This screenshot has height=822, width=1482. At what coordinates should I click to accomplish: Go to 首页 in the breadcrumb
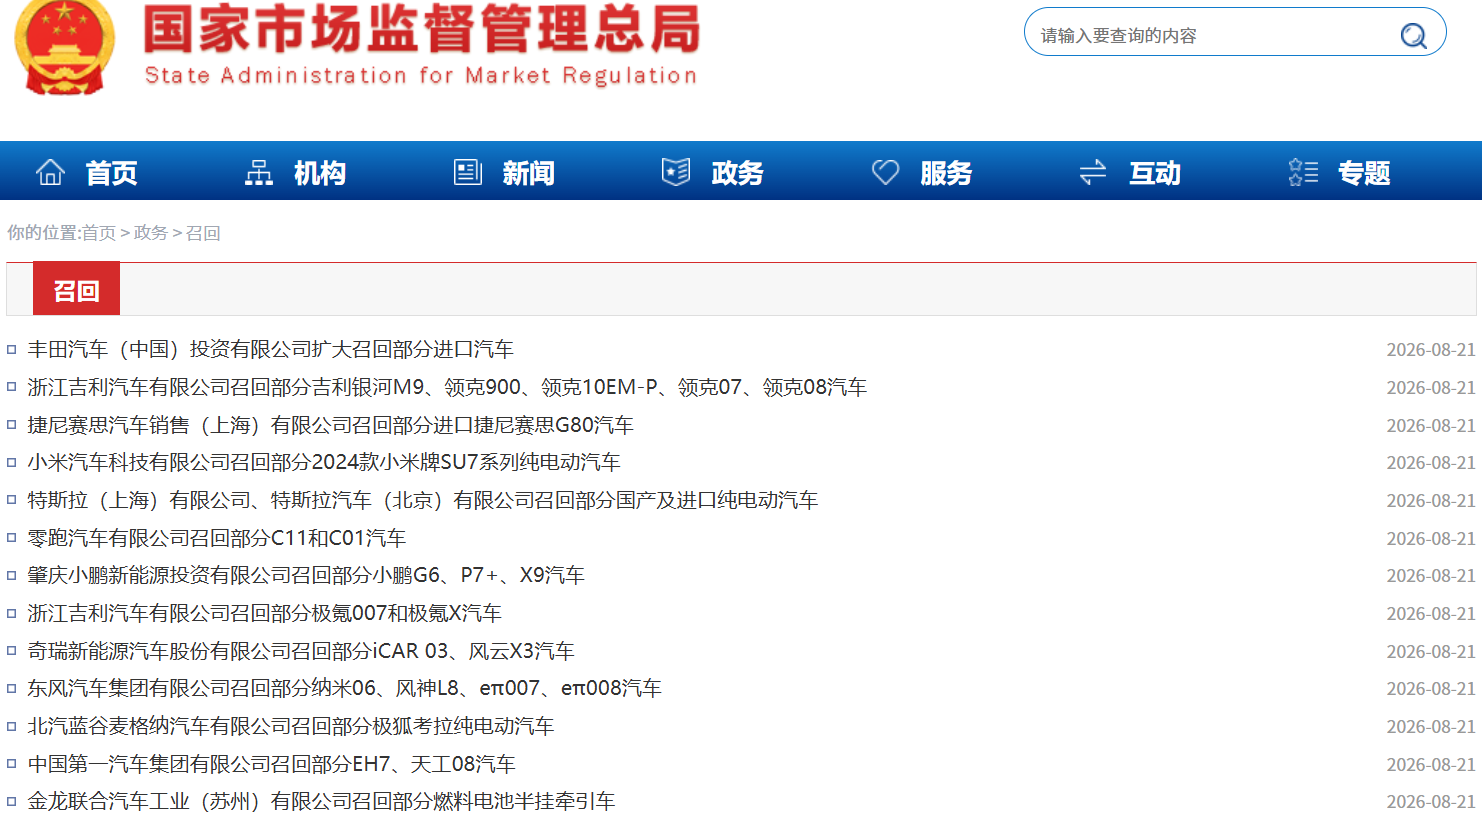(99, 233)
